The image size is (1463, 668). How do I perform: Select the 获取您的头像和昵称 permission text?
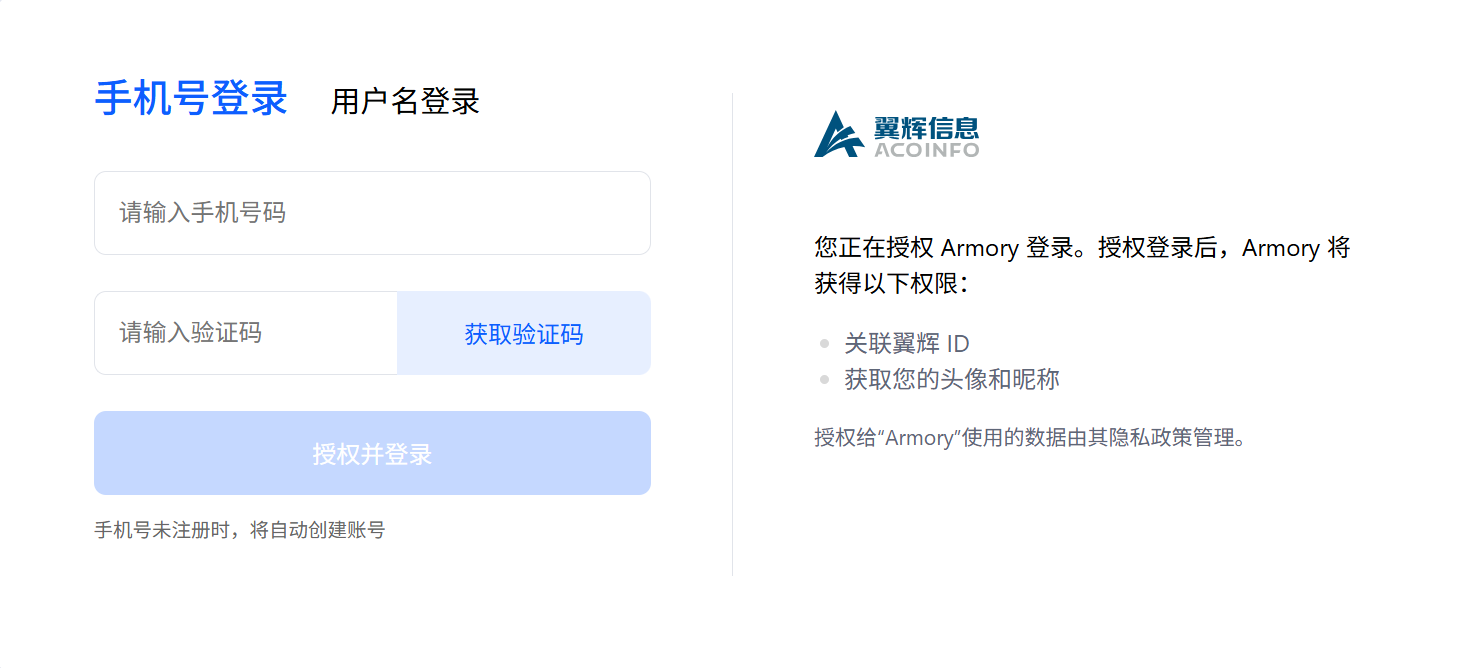[952, 379]
